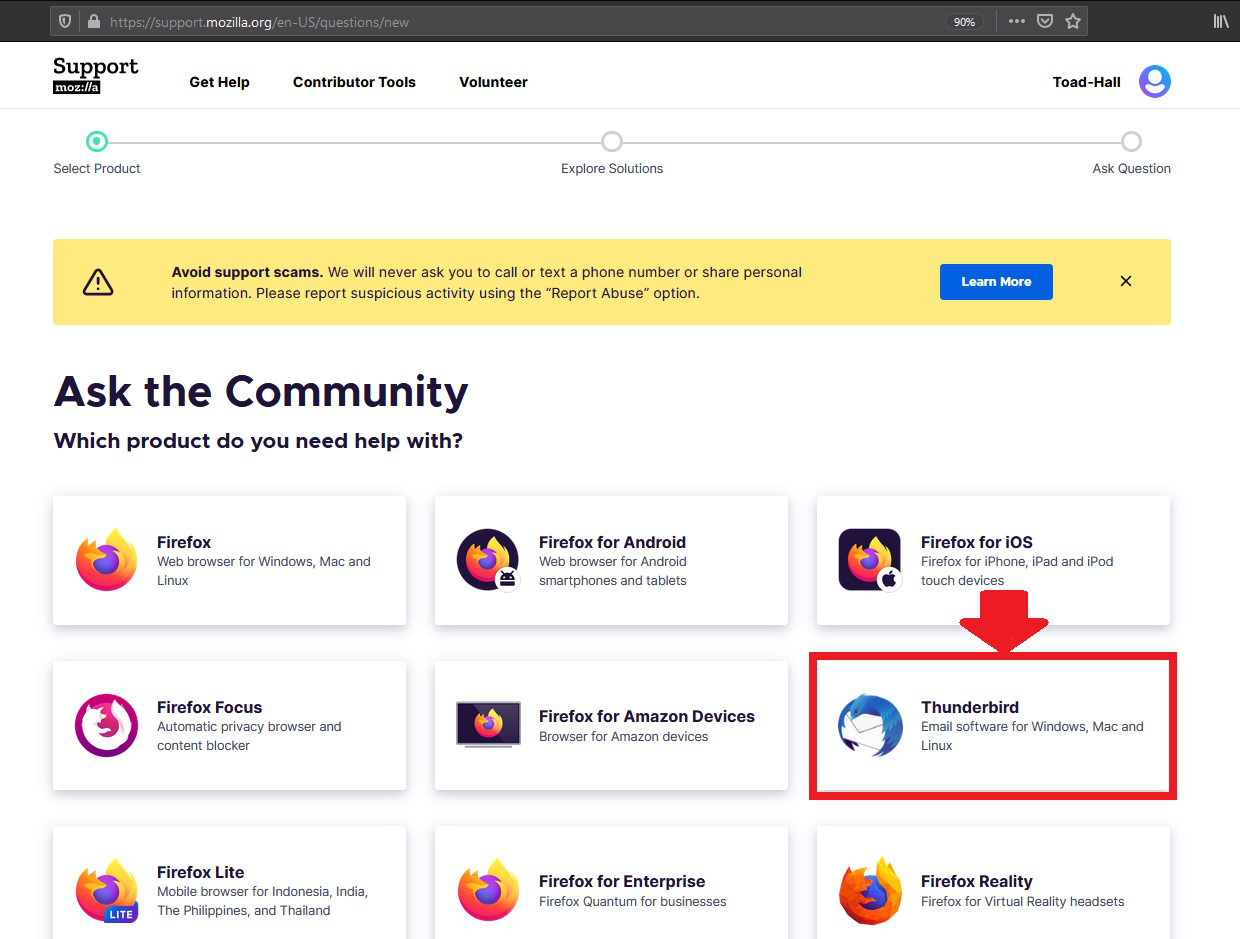The width and height of the screenshot is (1240, 939).
Task: Click the Volunteer navigation item
Action: coord(493,82)
